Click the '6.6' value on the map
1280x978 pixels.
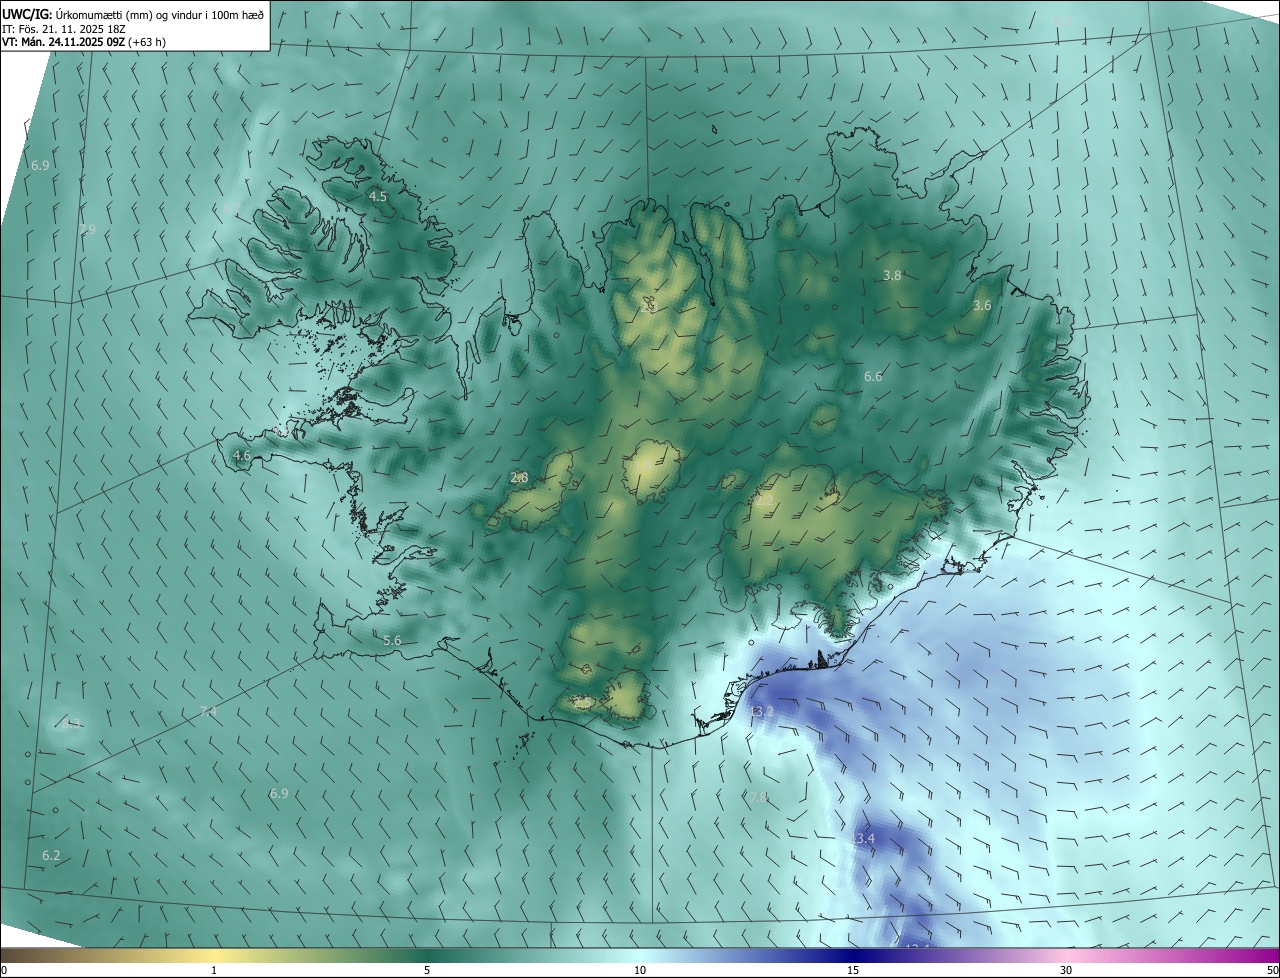pyautogui.click(x=873, y=377)
